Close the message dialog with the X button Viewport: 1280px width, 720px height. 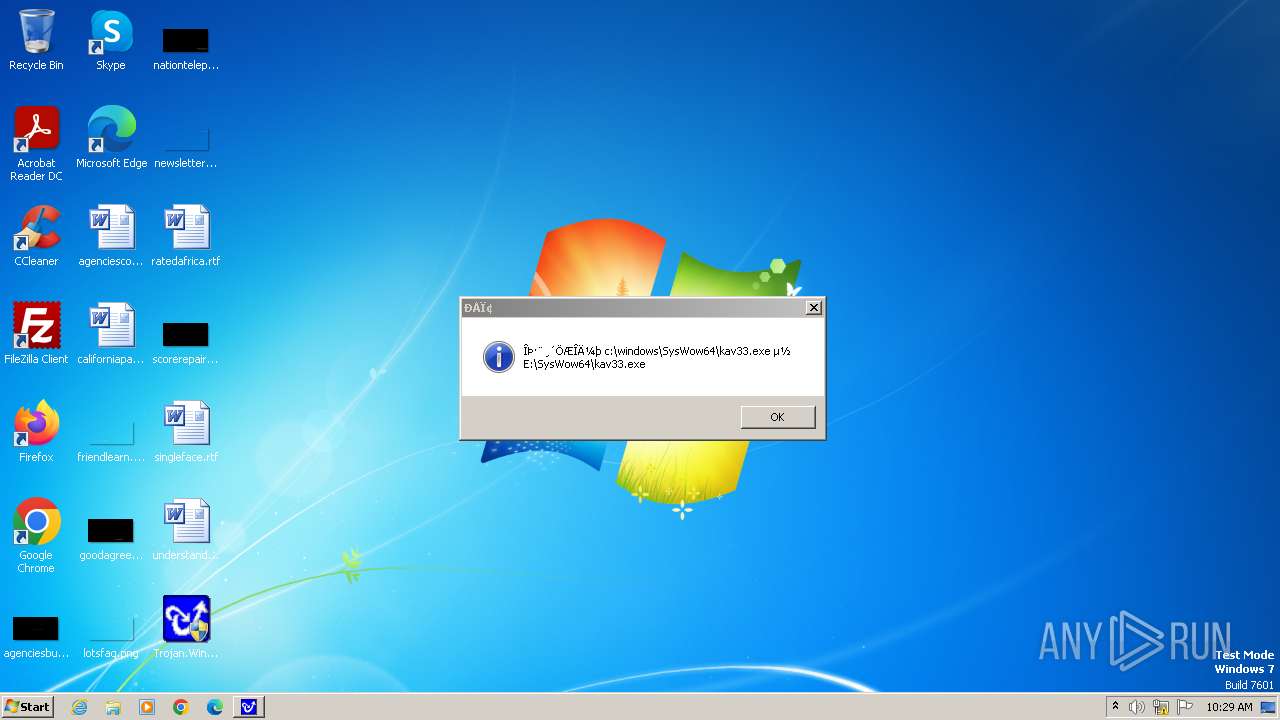pos(814,308)
